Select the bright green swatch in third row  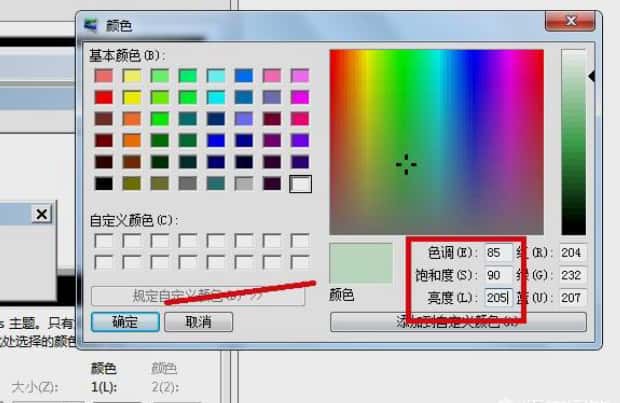(x=160, y=119)
